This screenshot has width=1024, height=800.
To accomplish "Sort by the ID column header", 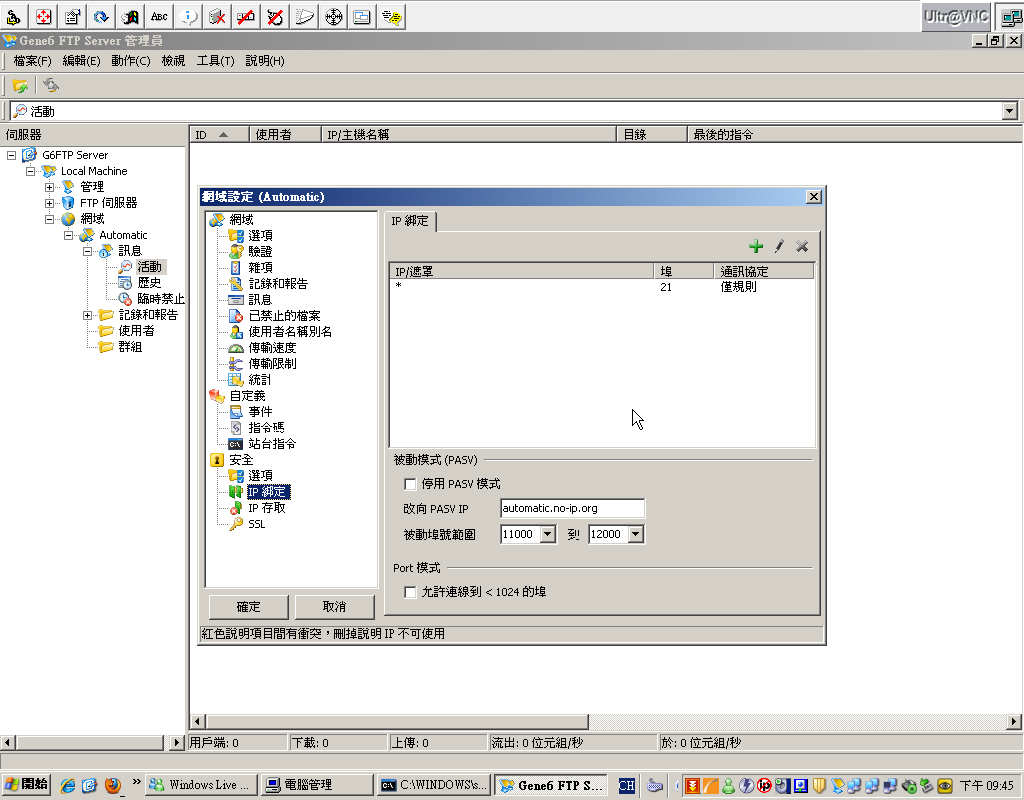I will click(219, 135).
